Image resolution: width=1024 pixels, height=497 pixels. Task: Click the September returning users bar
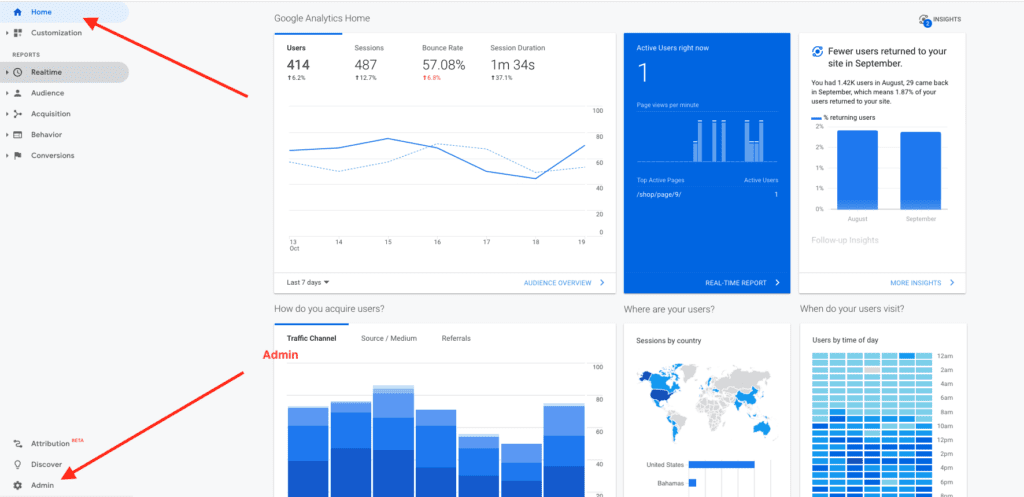tap(920, 170)
